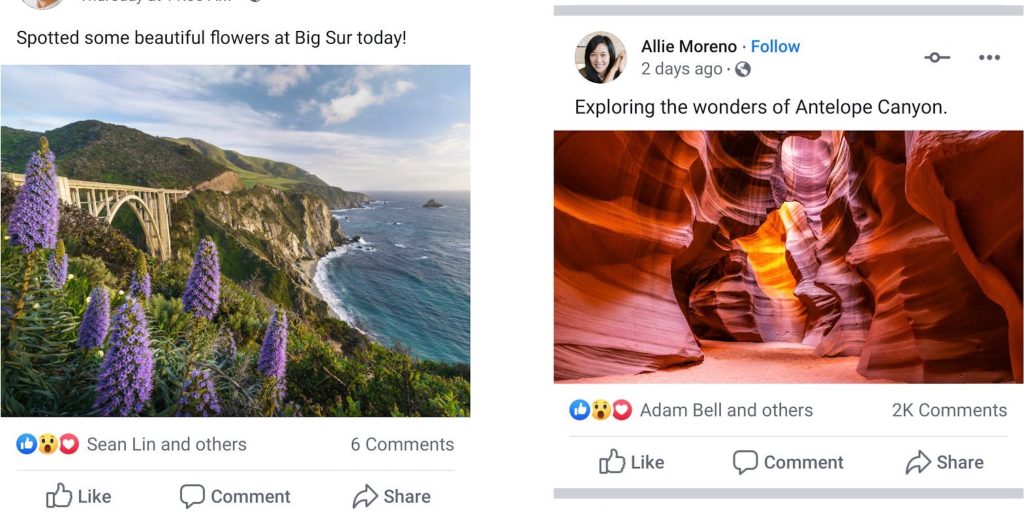Click the Comment bubble icon on Big Sur post
Image resolution: width=1024 pixels, height=512 pixels.
[x=192, y=496]
